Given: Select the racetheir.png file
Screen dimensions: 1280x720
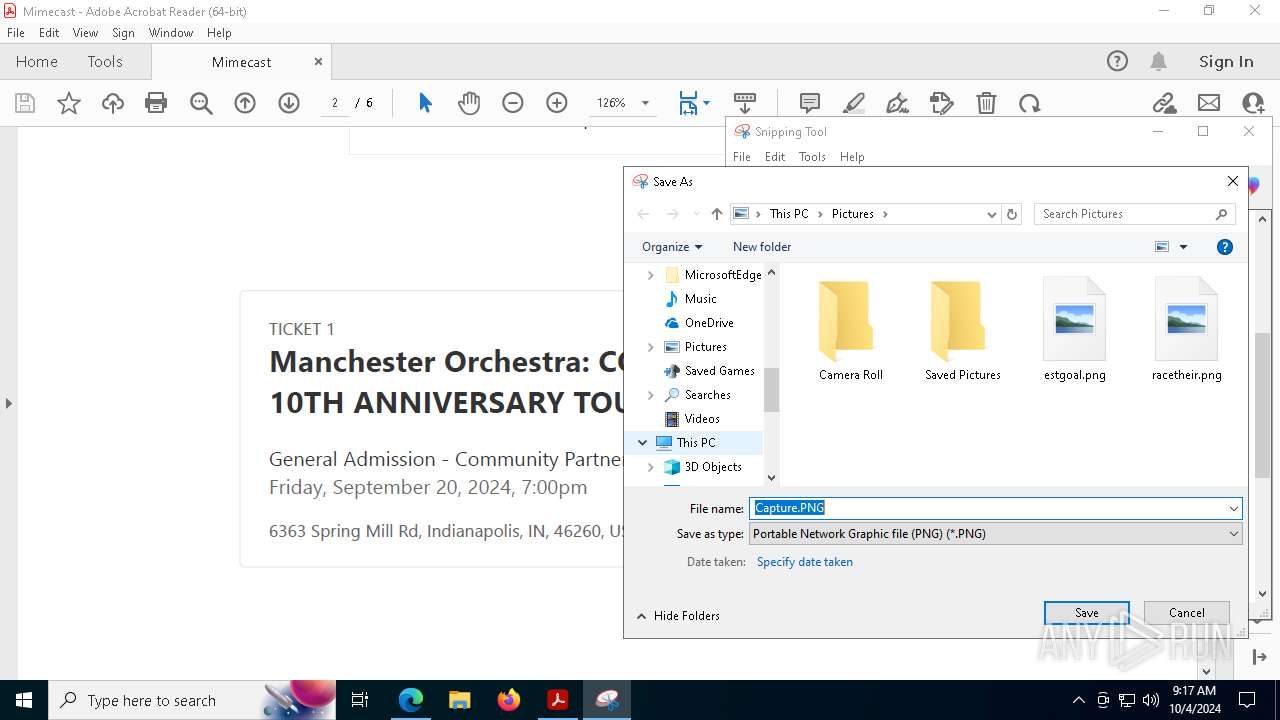Looking at the screenshot, I should (x=1187, y=330).
